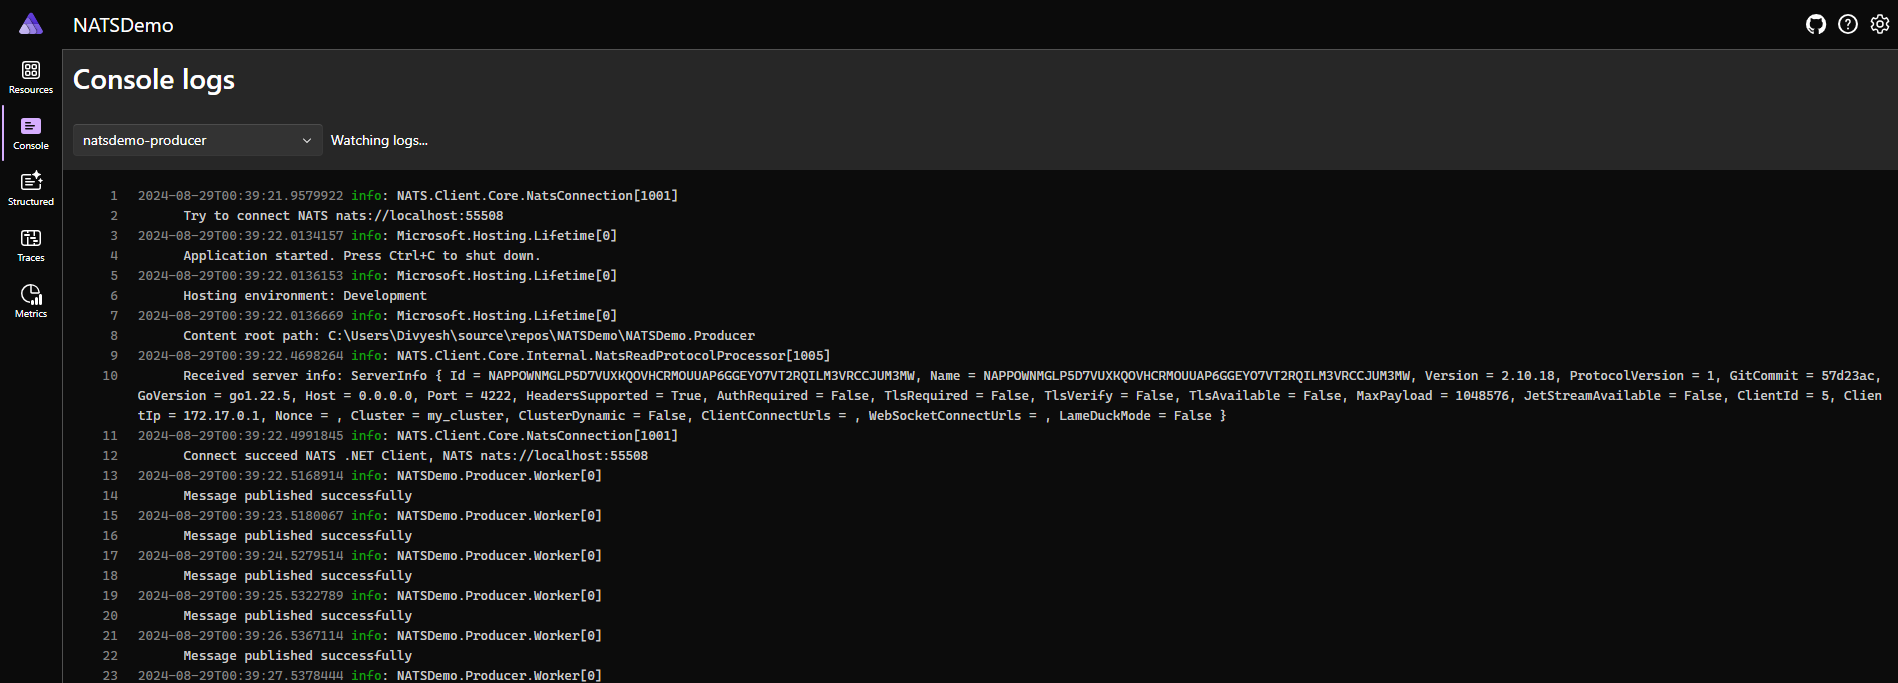Viewport: 1898px width, 683px height.
Task: Click the Aspire logo icon
Action: coord(31,24)
